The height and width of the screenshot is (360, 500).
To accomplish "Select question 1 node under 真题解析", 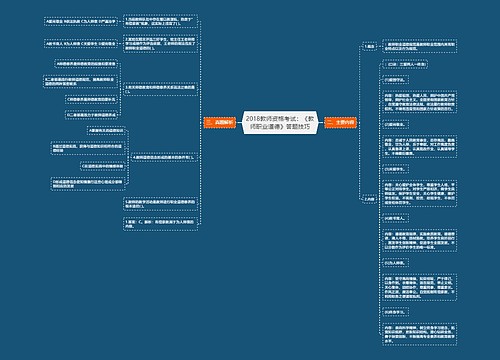I will 160,22.
